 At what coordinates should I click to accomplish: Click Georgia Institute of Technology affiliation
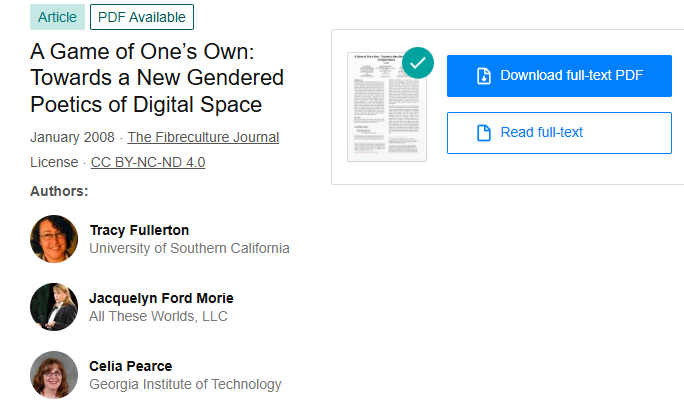point(185,384)
